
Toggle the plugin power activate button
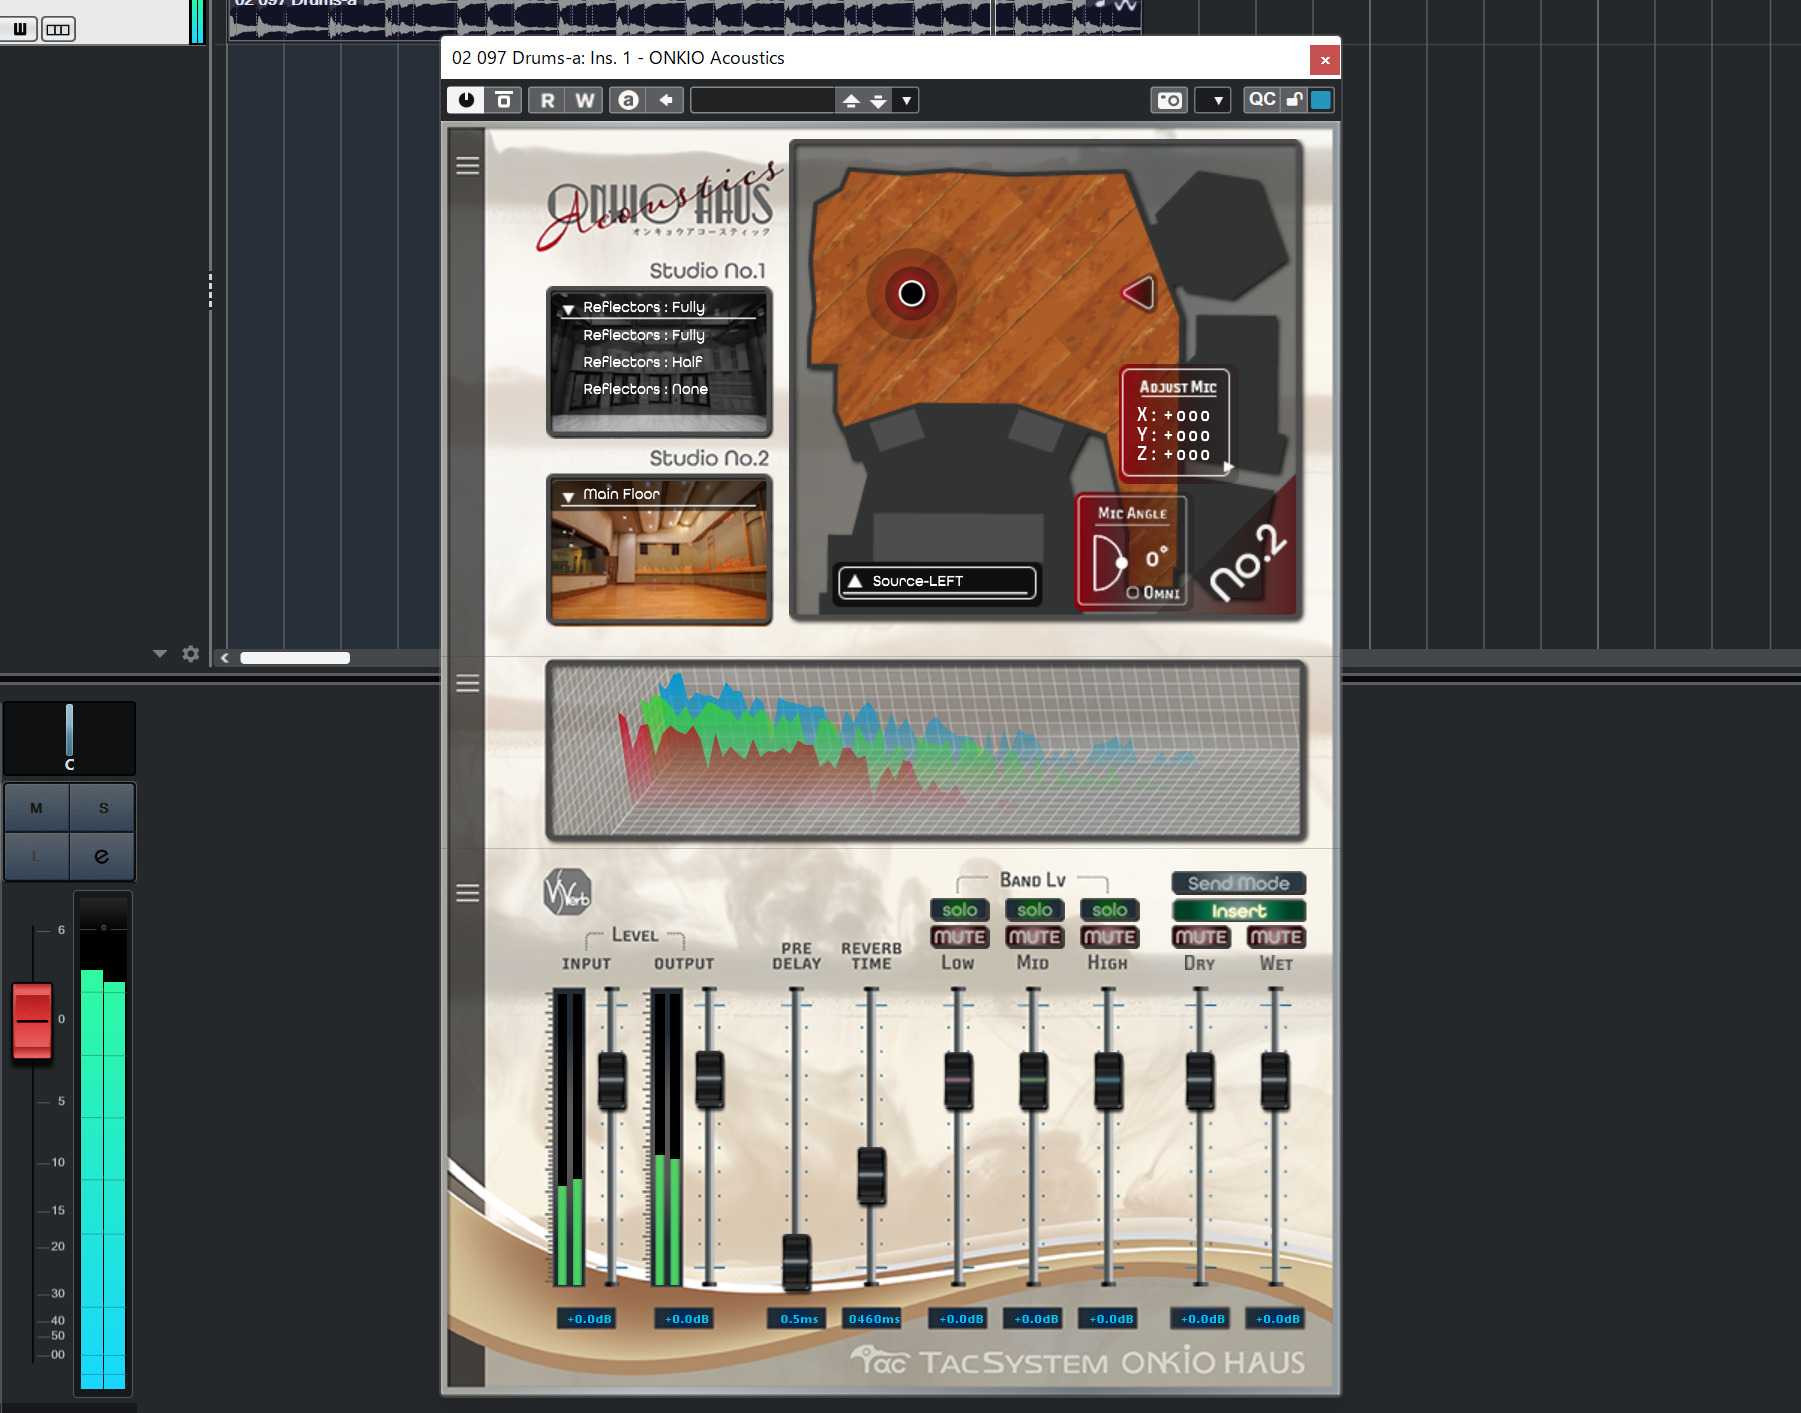pyautogui.click(x=466, y=100)
